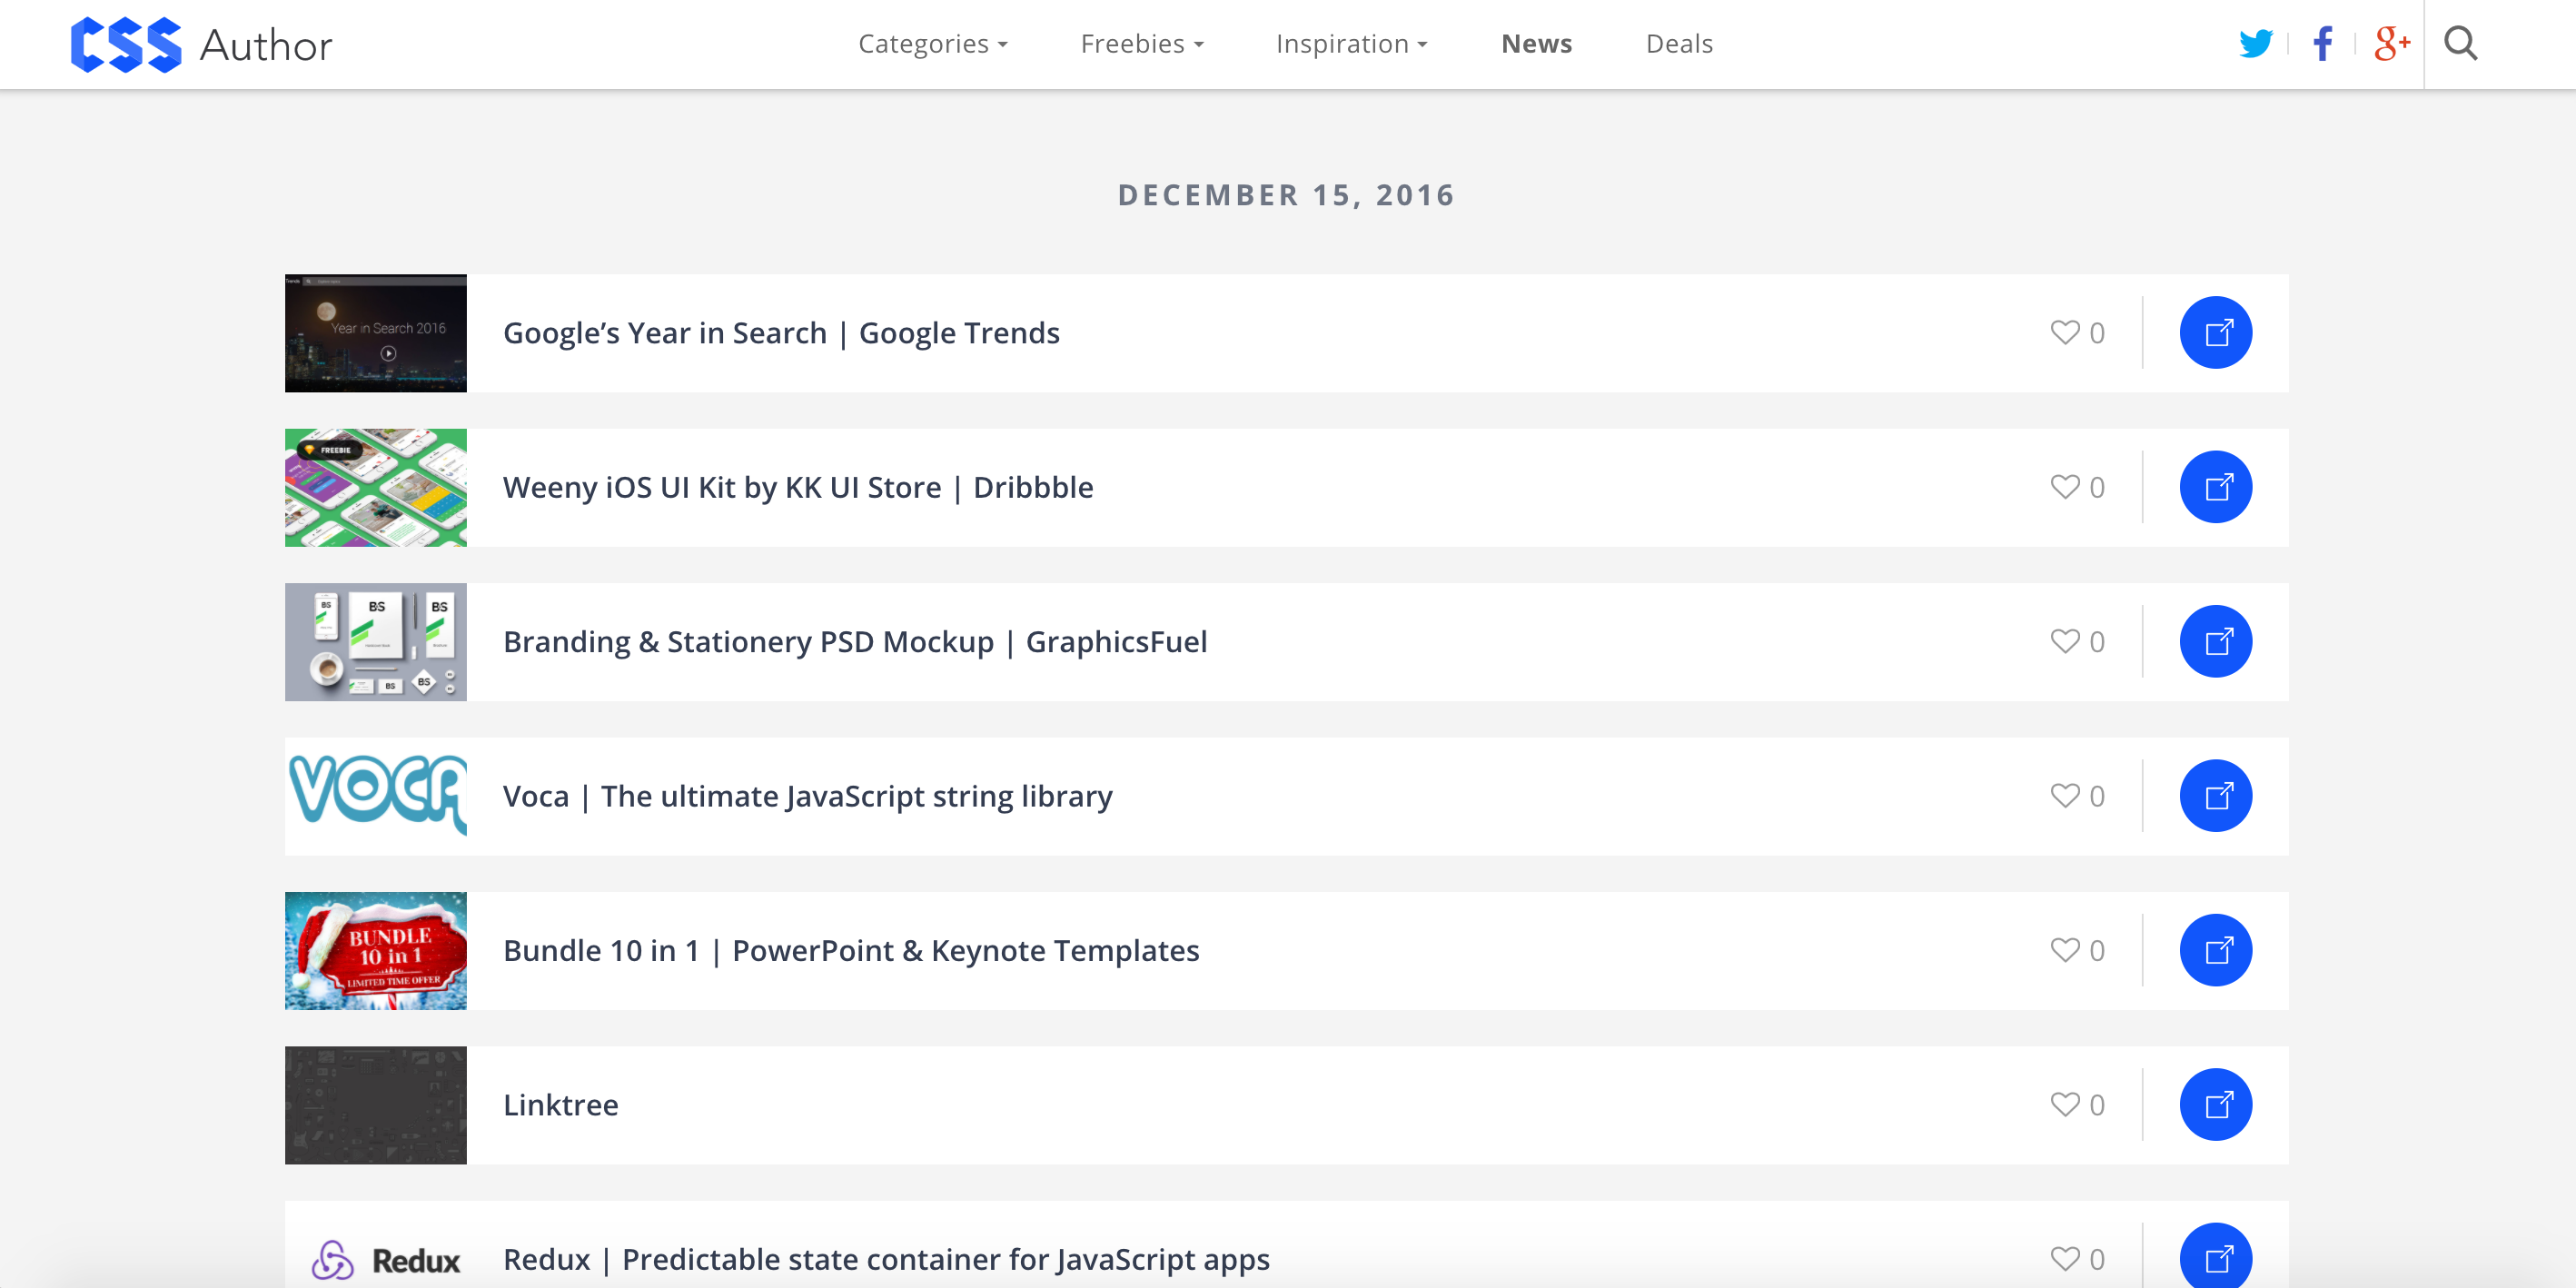The height and width of the screenshot is (1288, 2576).
Task: Click the search magnifier icon
Action: click(x=2460, y=43)
